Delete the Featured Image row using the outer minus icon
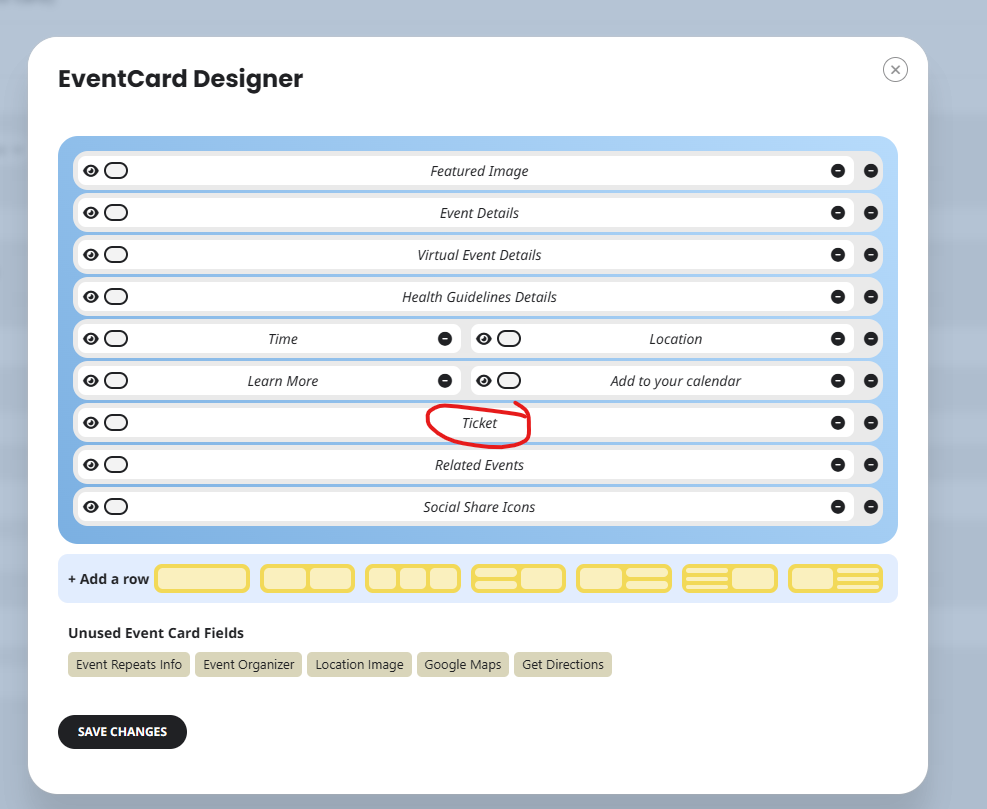This screenshot has width=987, height=809. point(871,171)
